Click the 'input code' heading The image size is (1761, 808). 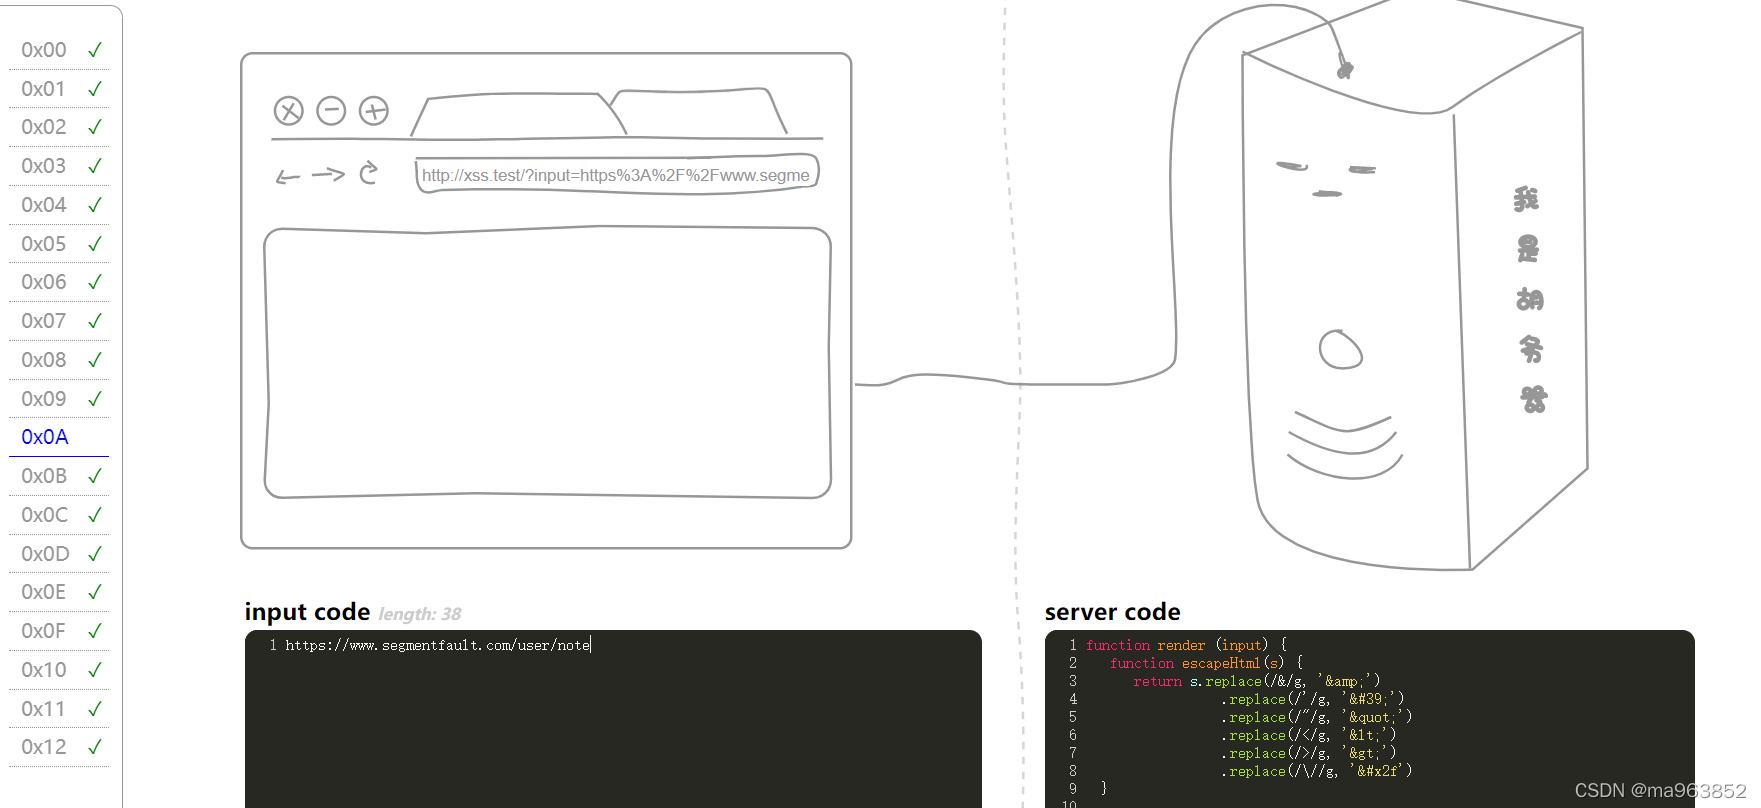[x=307, y=612]
